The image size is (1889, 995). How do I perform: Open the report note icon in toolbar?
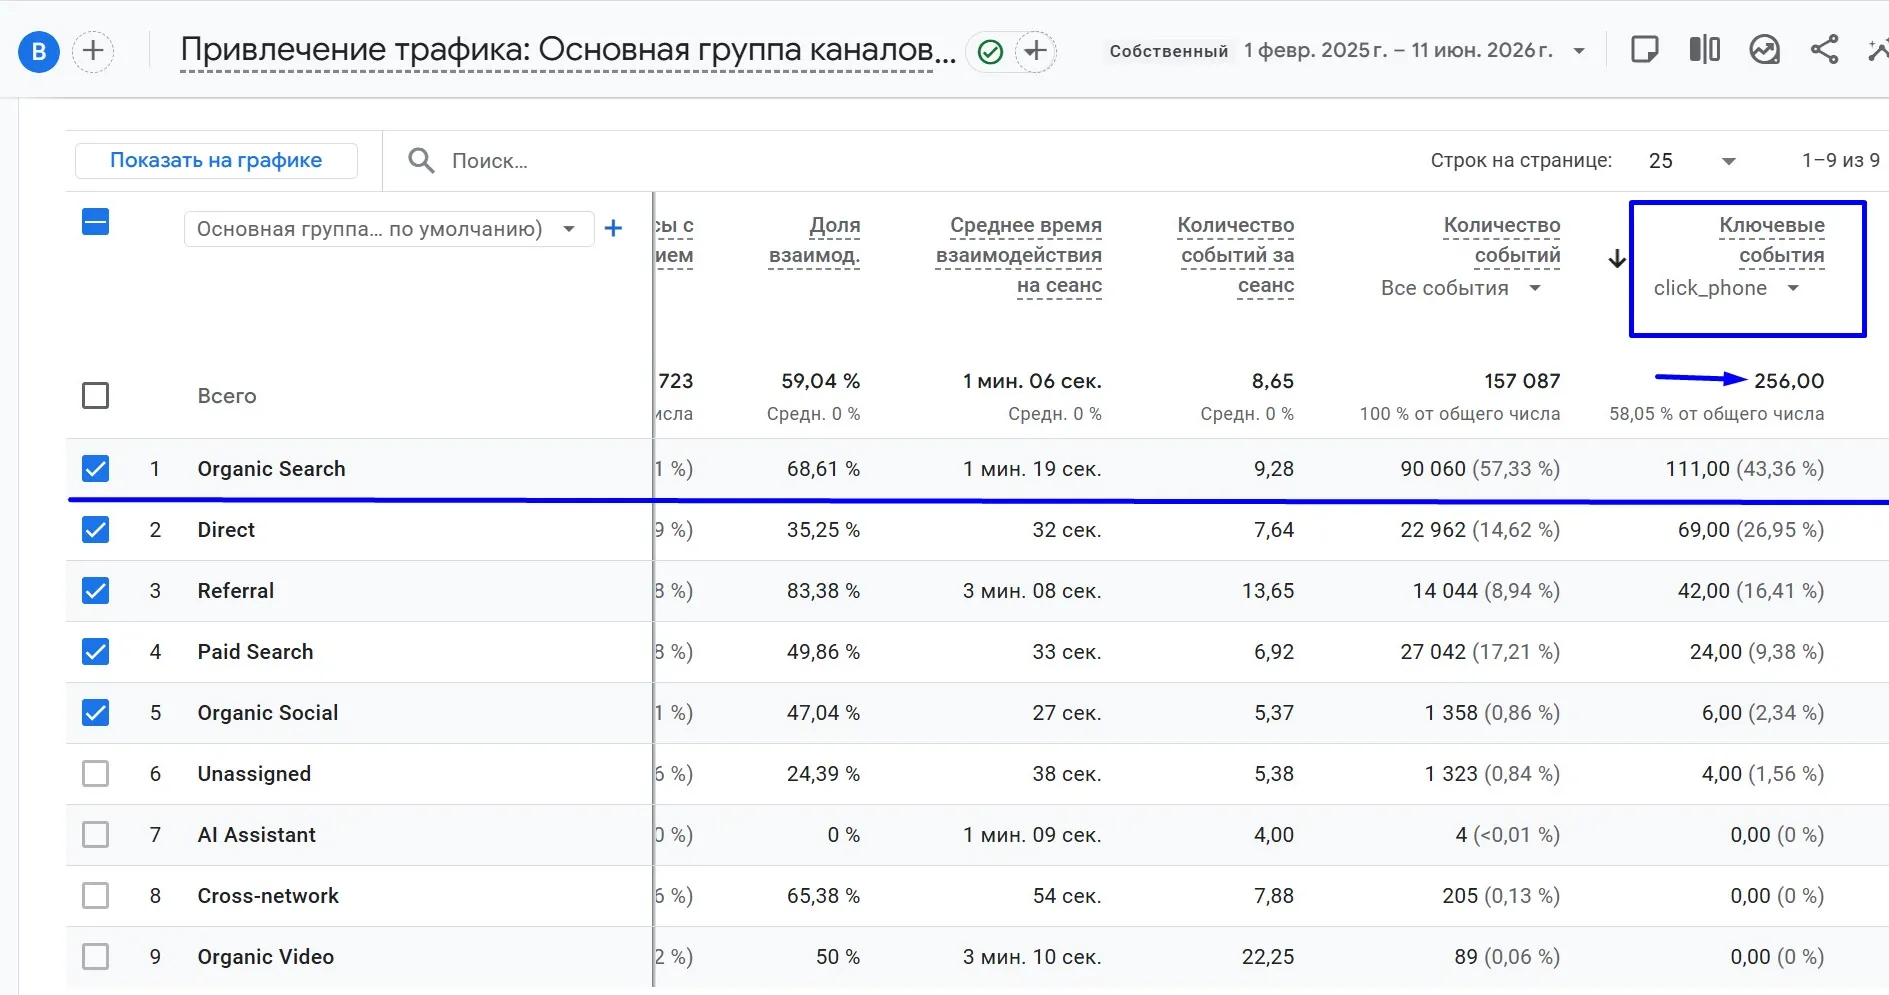pos(1645,50)
